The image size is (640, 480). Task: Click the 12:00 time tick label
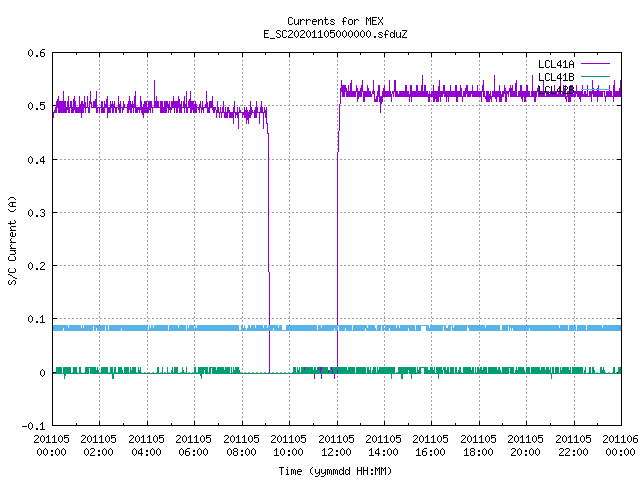tap(336, 452)
